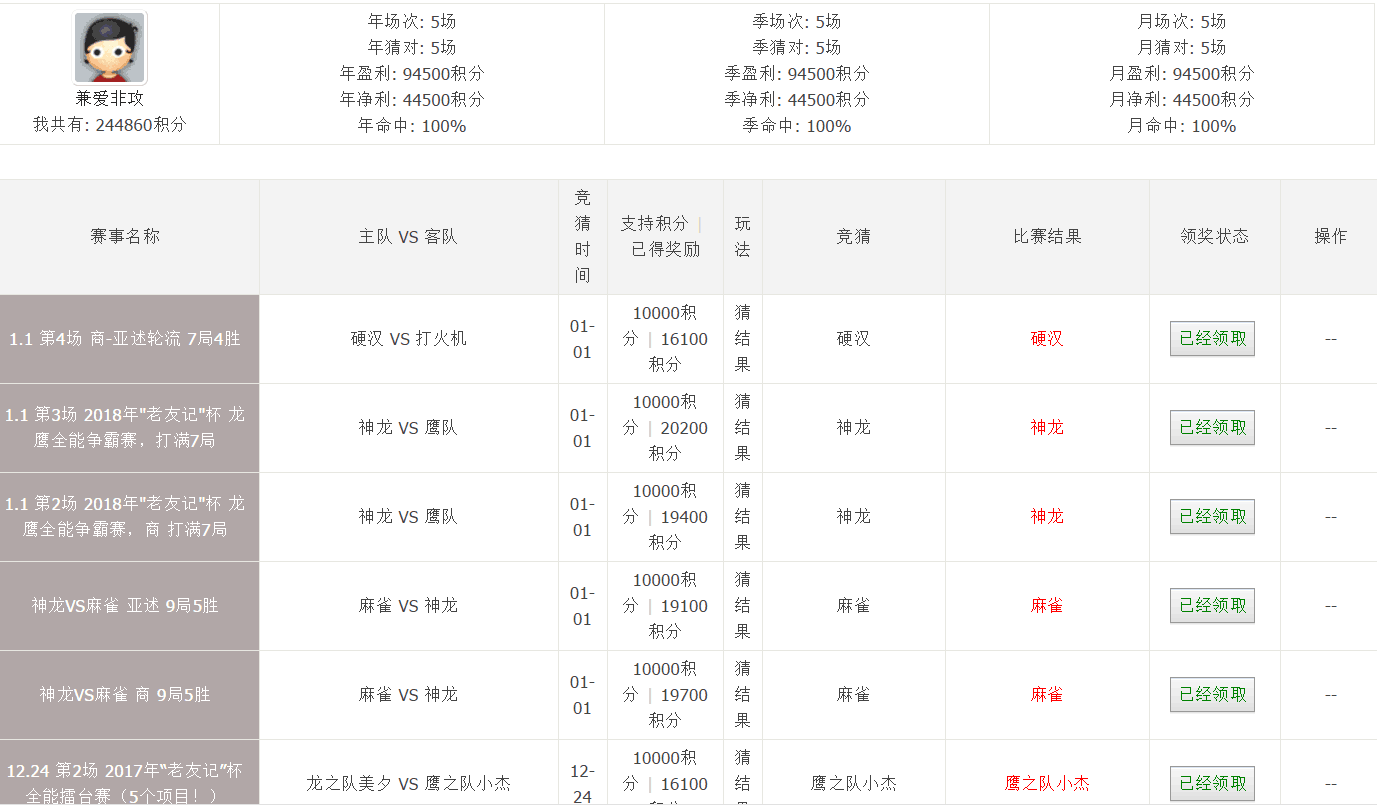The width and height of the screenshot is (1377, 810).
Task: Click the 主队 VS 客队 column header
Action: (x=408, y=237)
